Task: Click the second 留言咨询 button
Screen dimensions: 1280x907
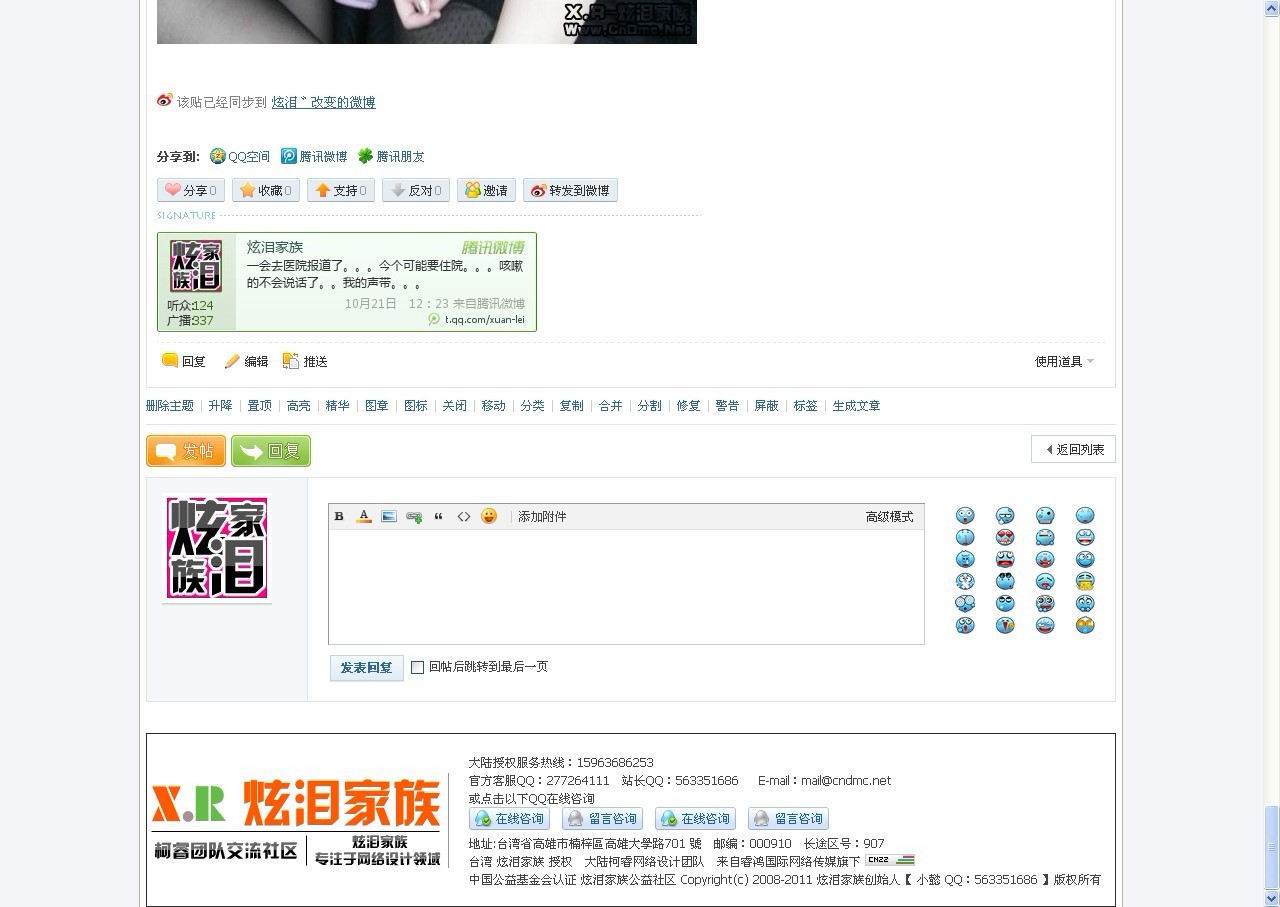Action: pos(788,819)
